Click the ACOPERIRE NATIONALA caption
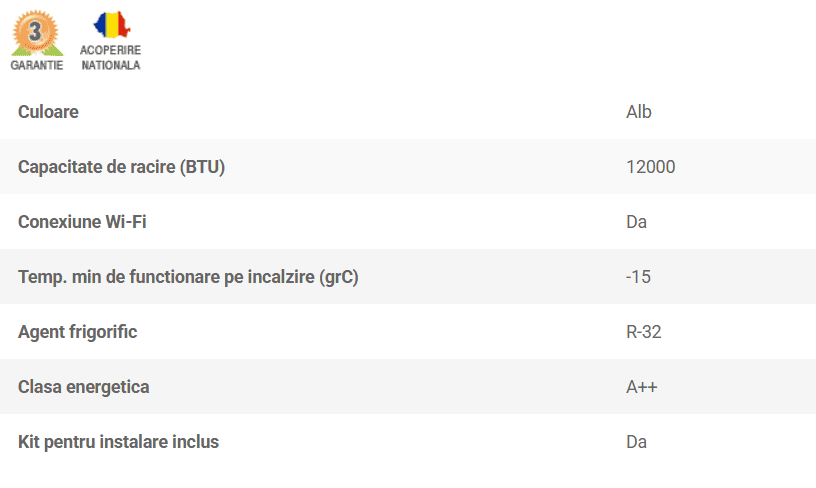This screenshot has height=488, width=816. [x=111, y=58]
